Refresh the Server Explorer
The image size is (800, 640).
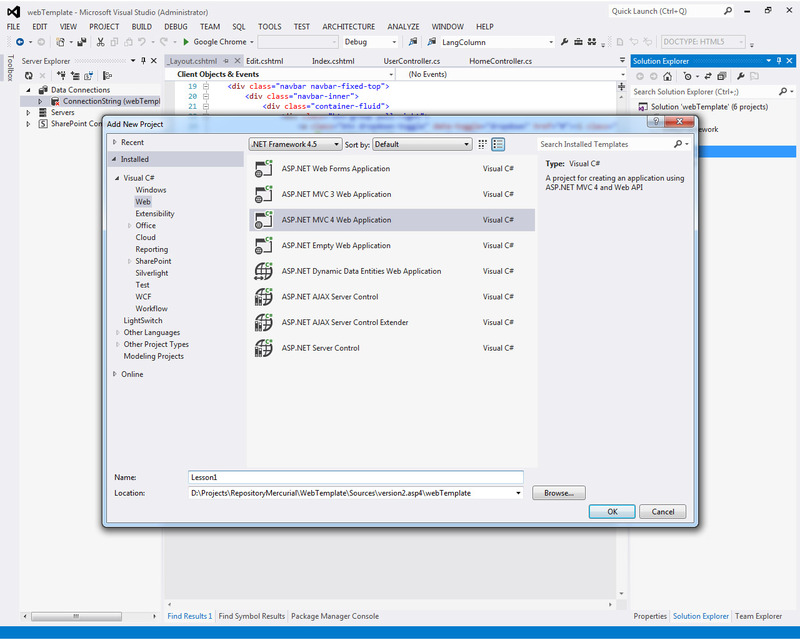pyautogui.click(x=29, y=76)
